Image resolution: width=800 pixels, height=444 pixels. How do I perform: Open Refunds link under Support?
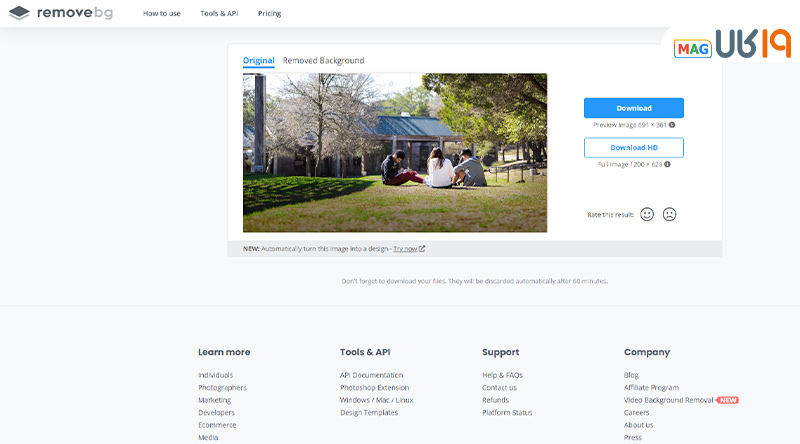(495, 400)
